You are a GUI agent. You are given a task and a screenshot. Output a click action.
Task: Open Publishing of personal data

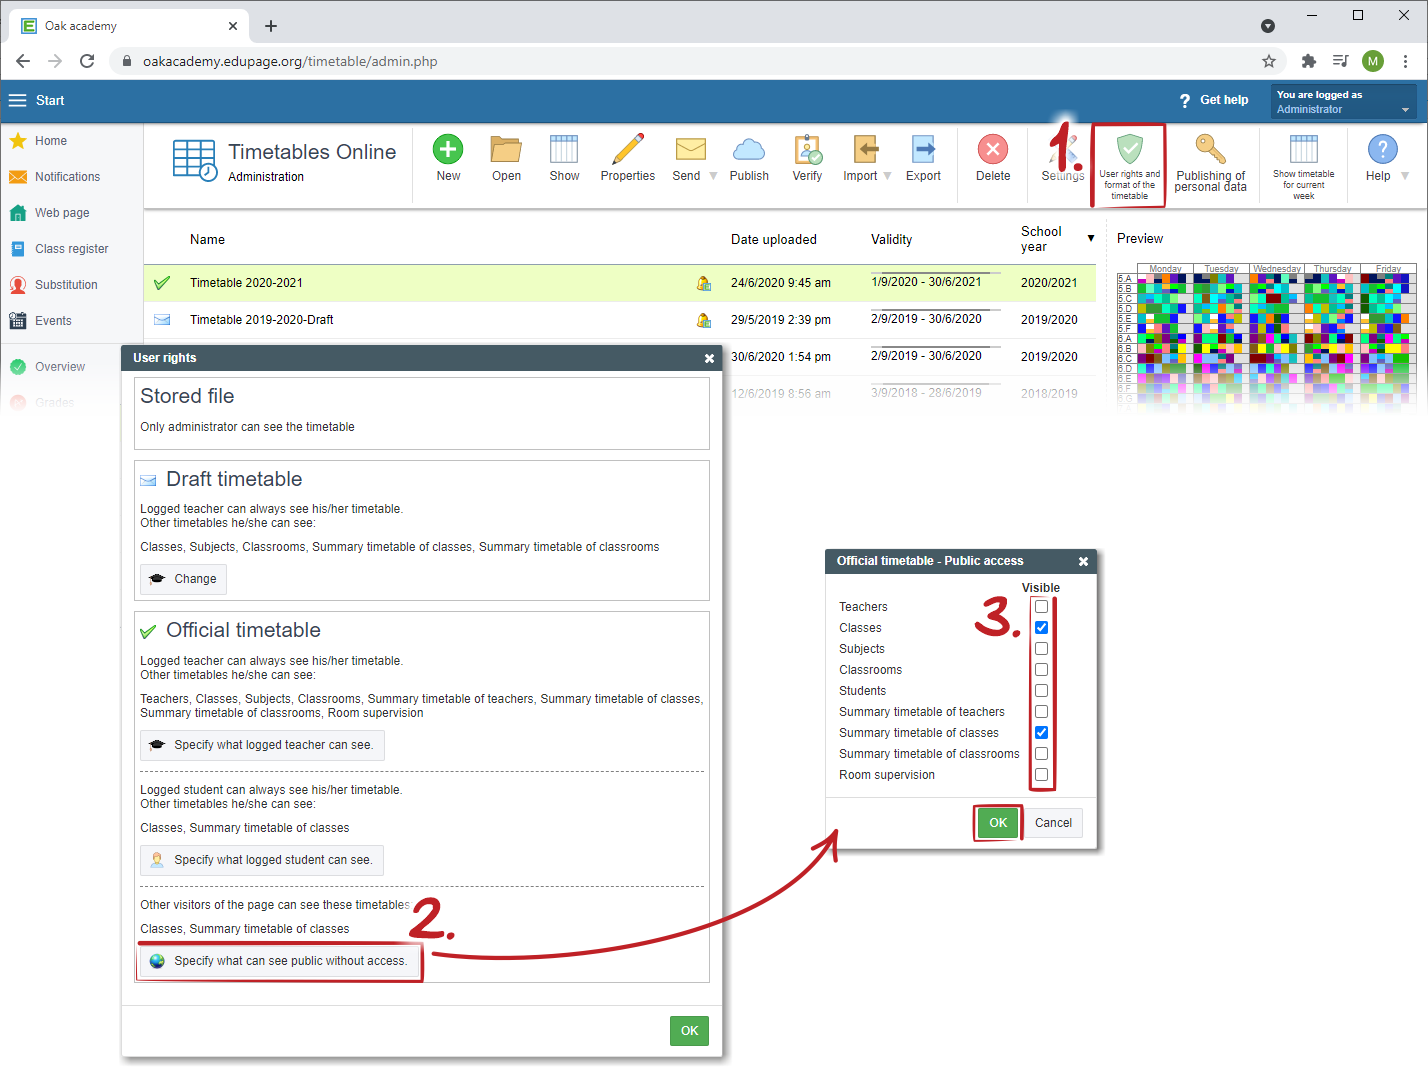(x=1210, y=163)
